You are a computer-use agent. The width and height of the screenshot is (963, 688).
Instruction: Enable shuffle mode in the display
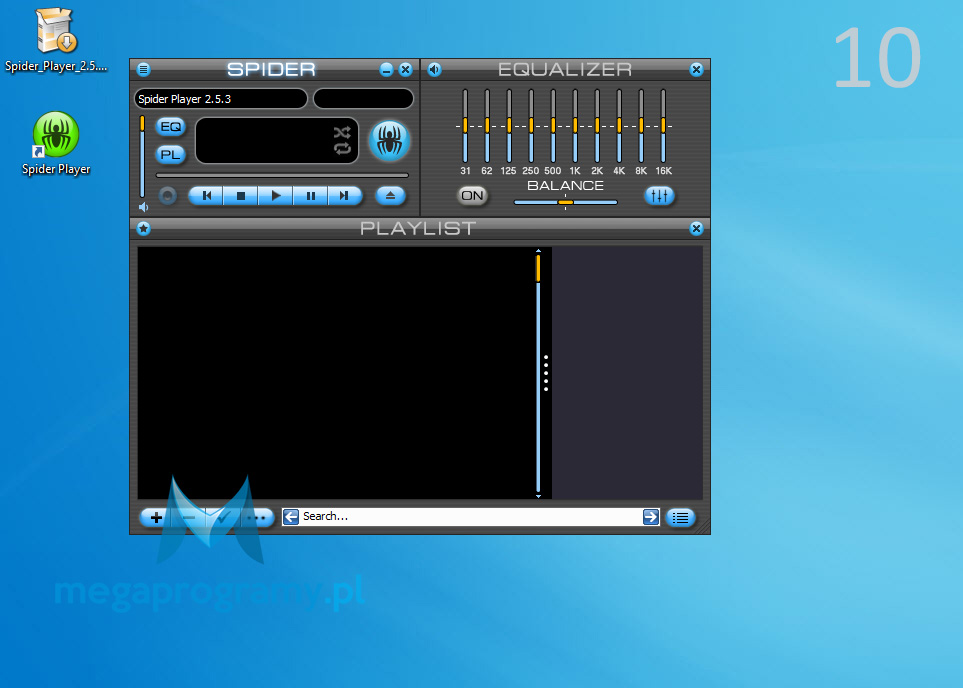pos(342,132)
